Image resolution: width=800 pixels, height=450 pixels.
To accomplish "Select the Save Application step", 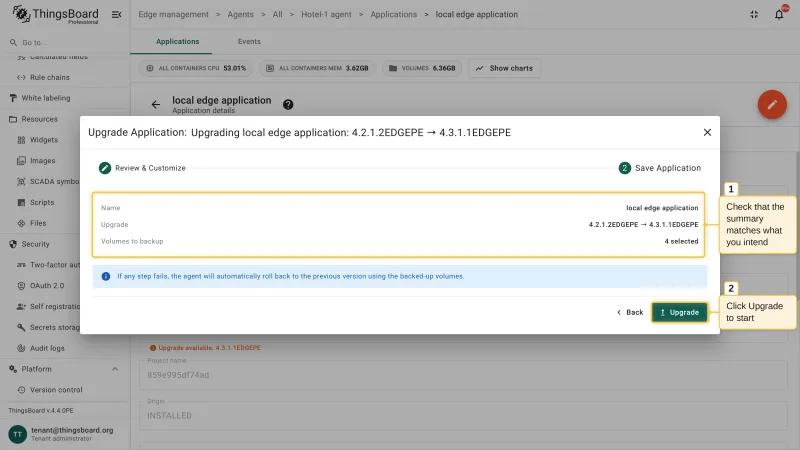I will click(x=660, y=168).
